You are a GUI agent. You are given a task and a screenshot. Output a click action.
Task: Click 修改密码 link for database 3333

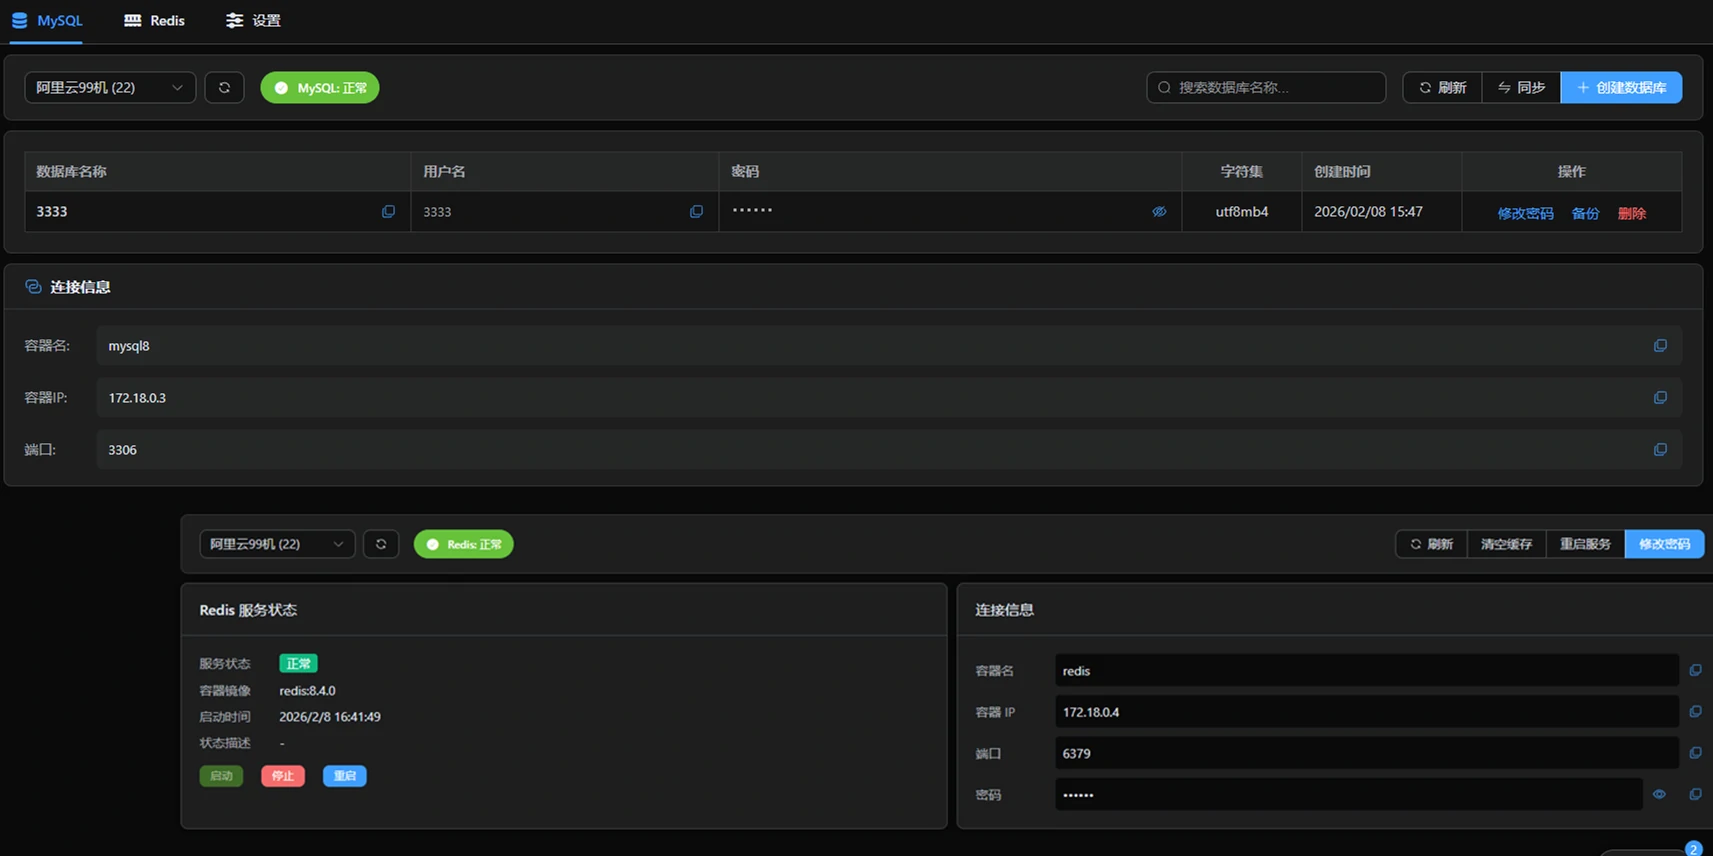[1525, 213]
